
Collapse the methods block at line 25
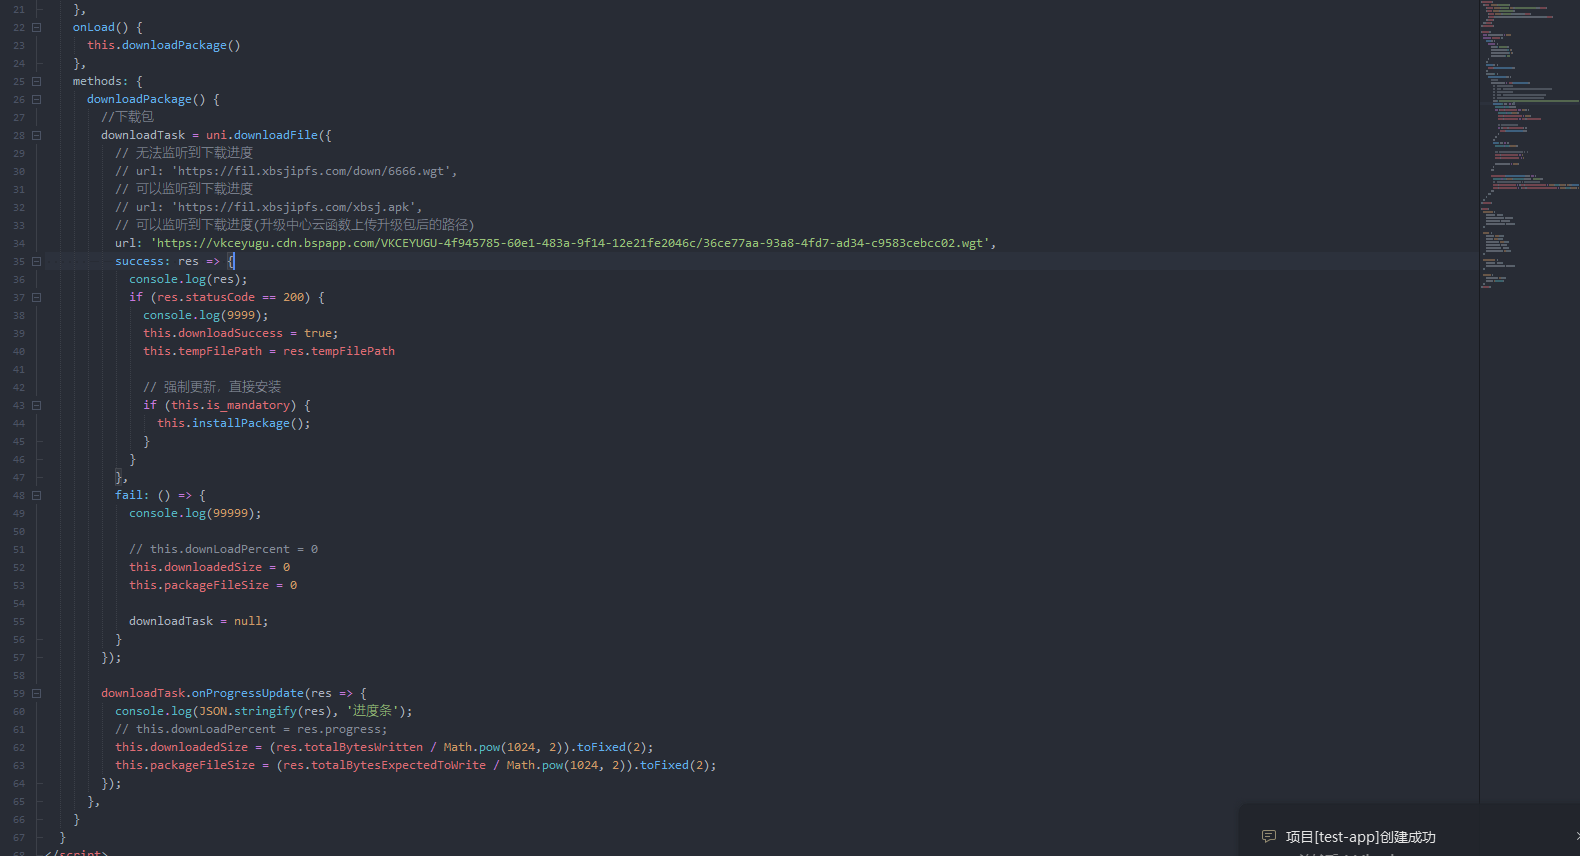(37, 82)
